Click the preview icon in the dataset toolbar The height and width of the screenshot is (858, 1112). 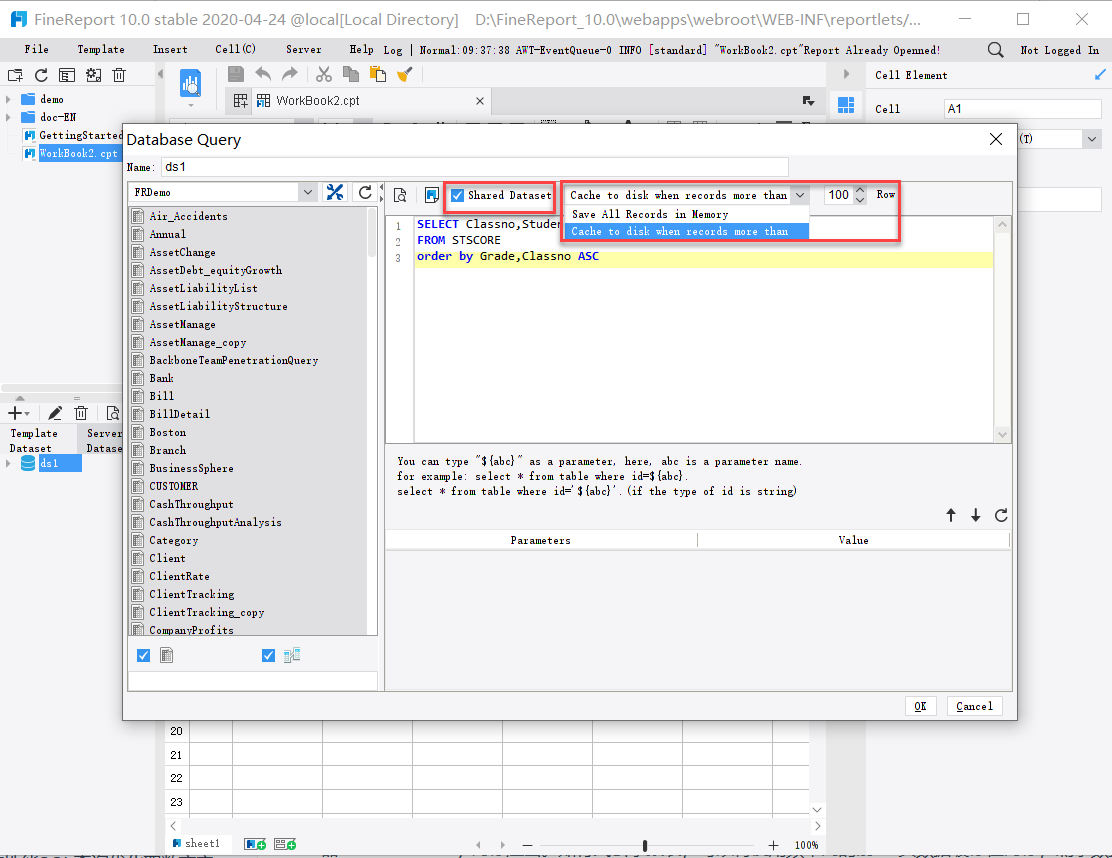113,413
